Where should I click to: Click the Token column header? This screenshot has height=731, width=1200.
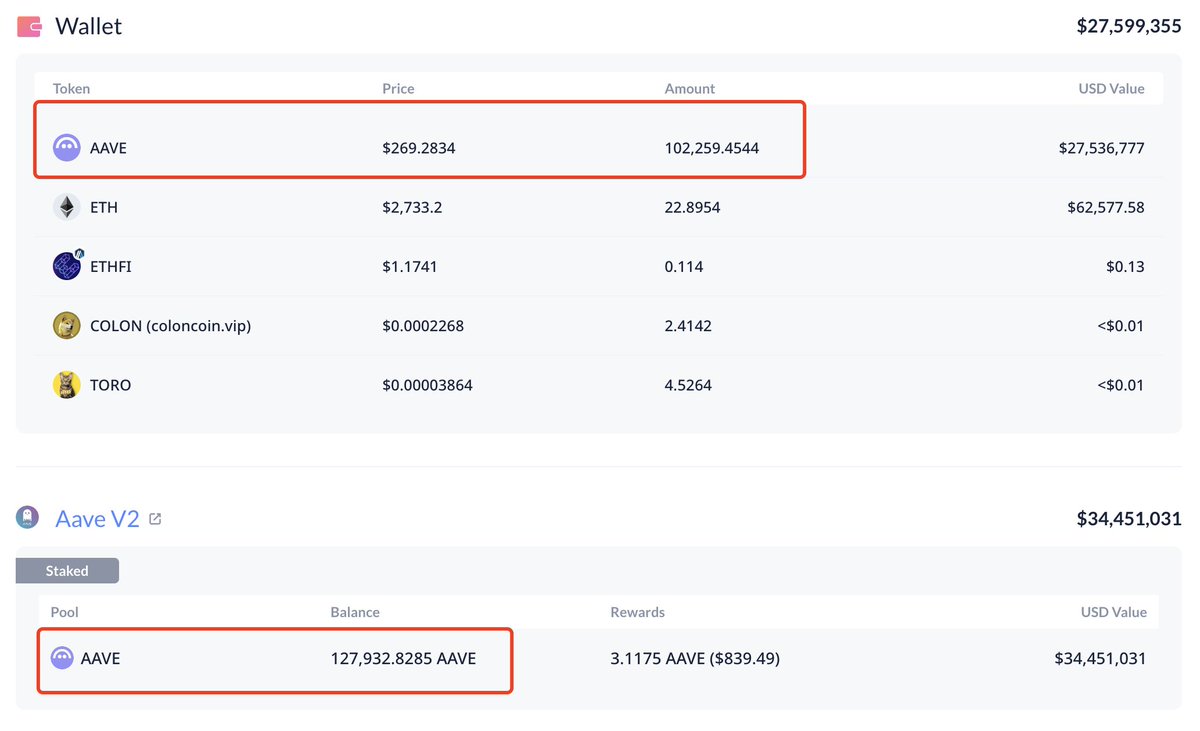71,89
